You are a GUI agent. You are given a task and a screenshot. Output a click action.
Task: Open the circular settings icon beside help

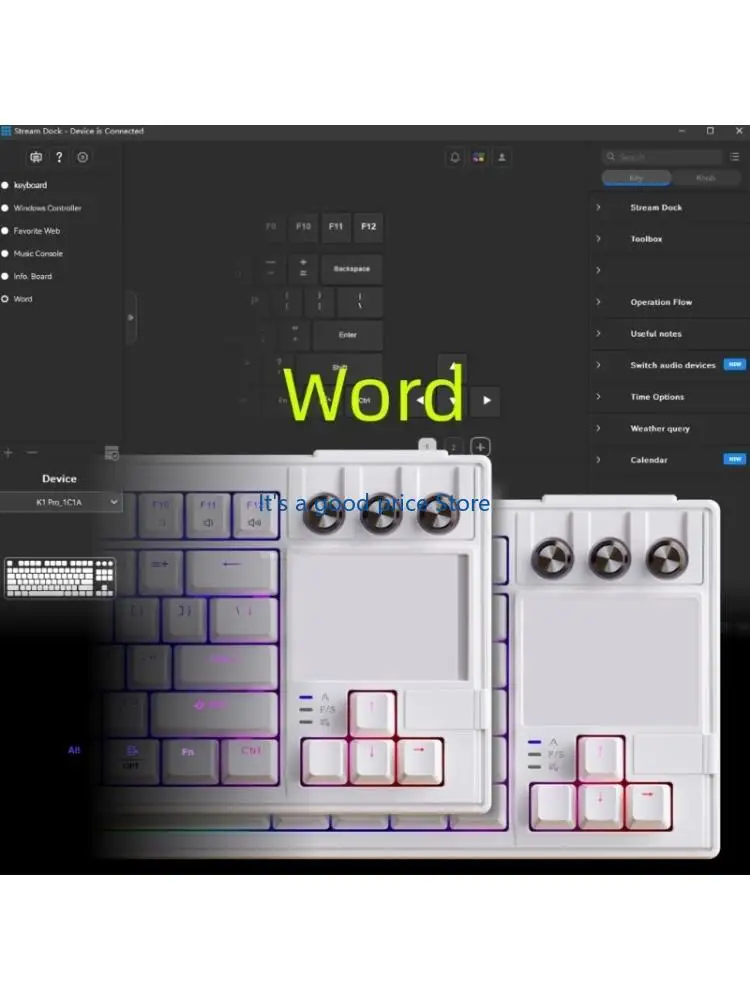coord(82,157)
